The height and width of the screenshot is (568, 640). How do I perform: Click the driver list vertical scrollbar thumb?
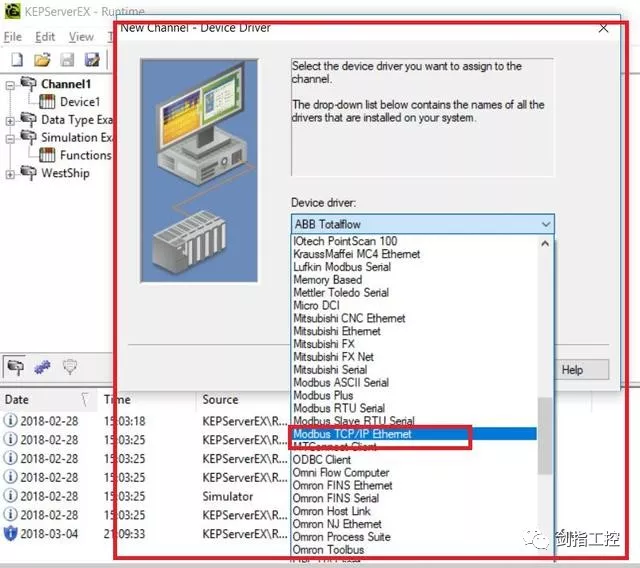[545, 435]
